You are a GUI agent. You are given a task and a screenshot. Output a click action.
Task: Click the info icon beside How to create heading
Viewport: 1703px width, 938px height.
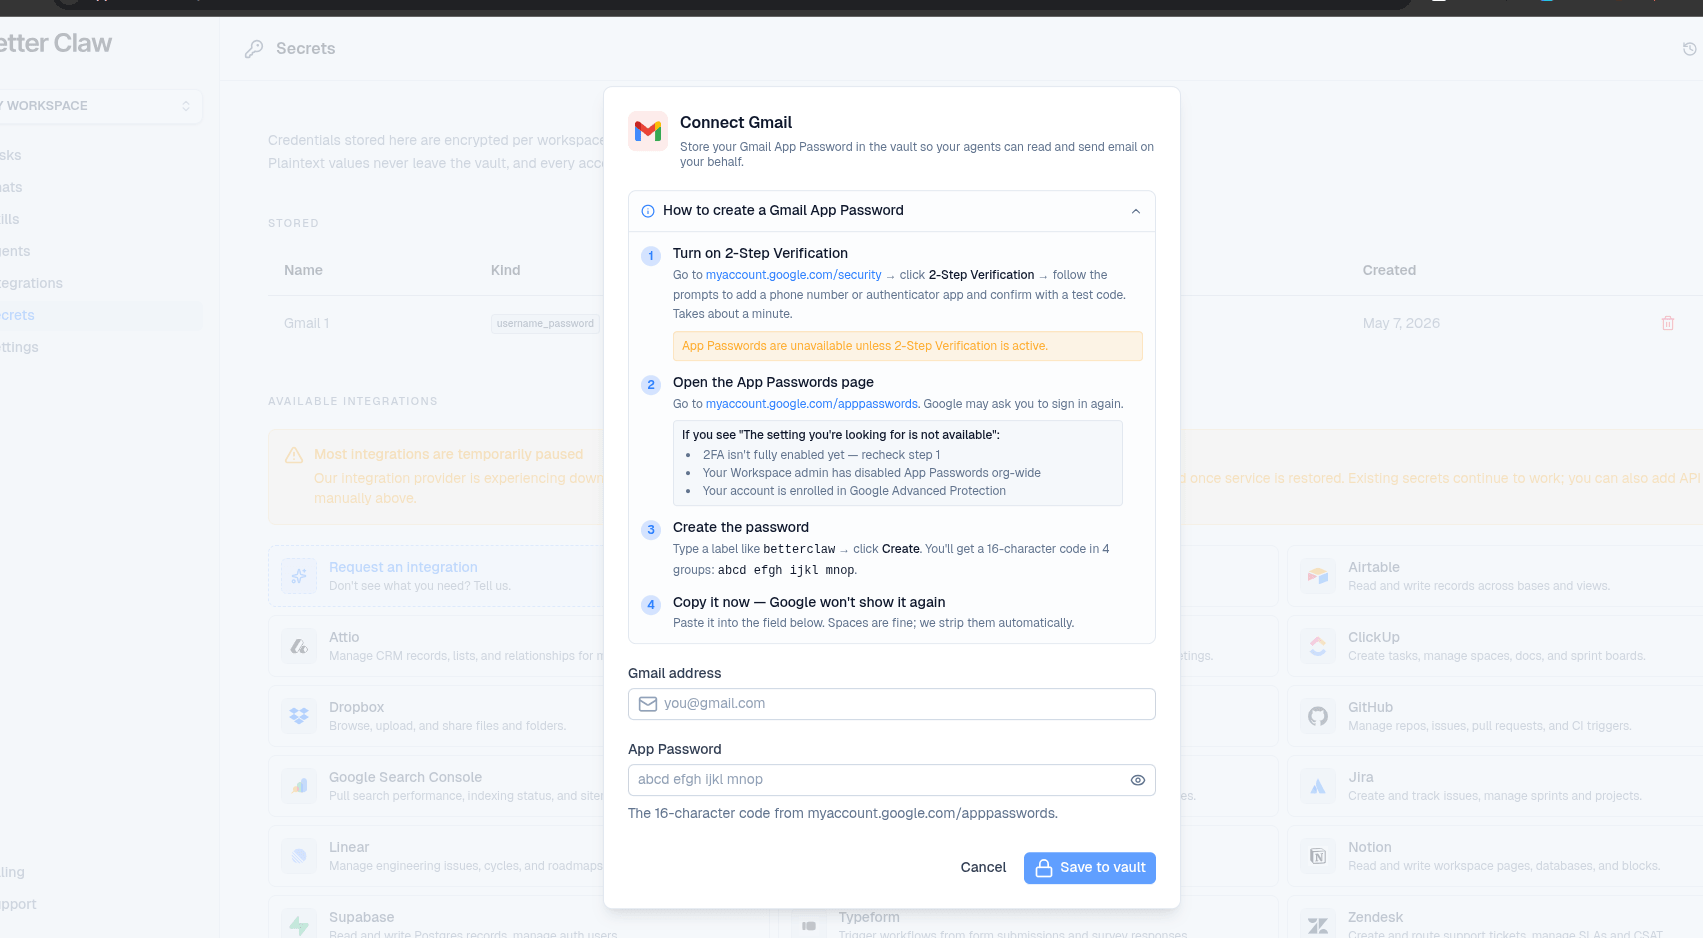point(648,211)
